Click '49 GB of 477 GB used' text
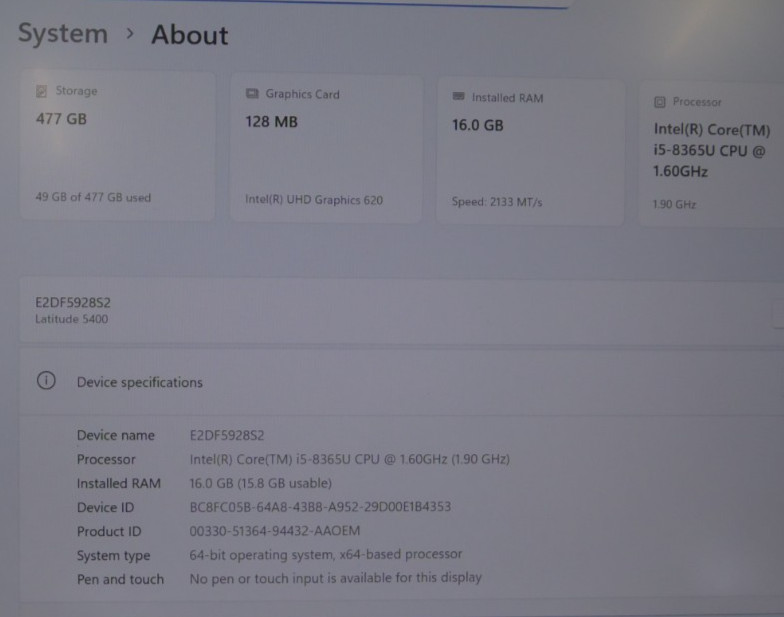The image size is (784, 617). 93,197
